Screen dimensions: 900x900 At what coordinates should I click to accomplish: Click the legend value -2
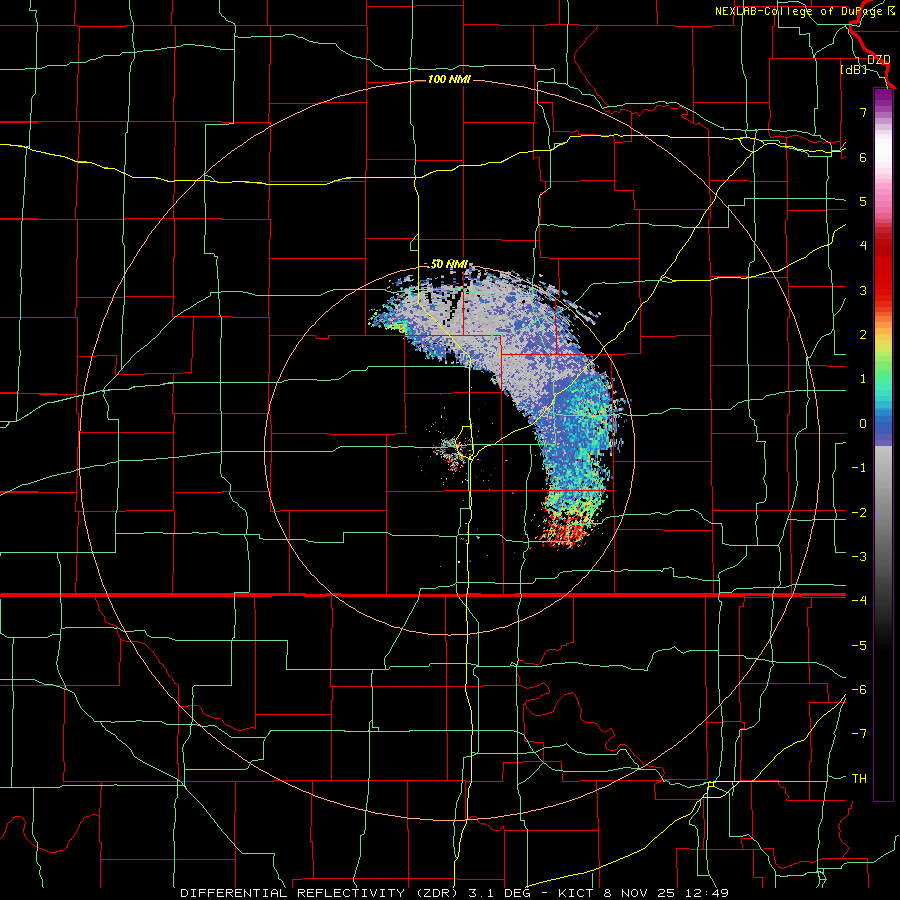(x=859, y=512)
